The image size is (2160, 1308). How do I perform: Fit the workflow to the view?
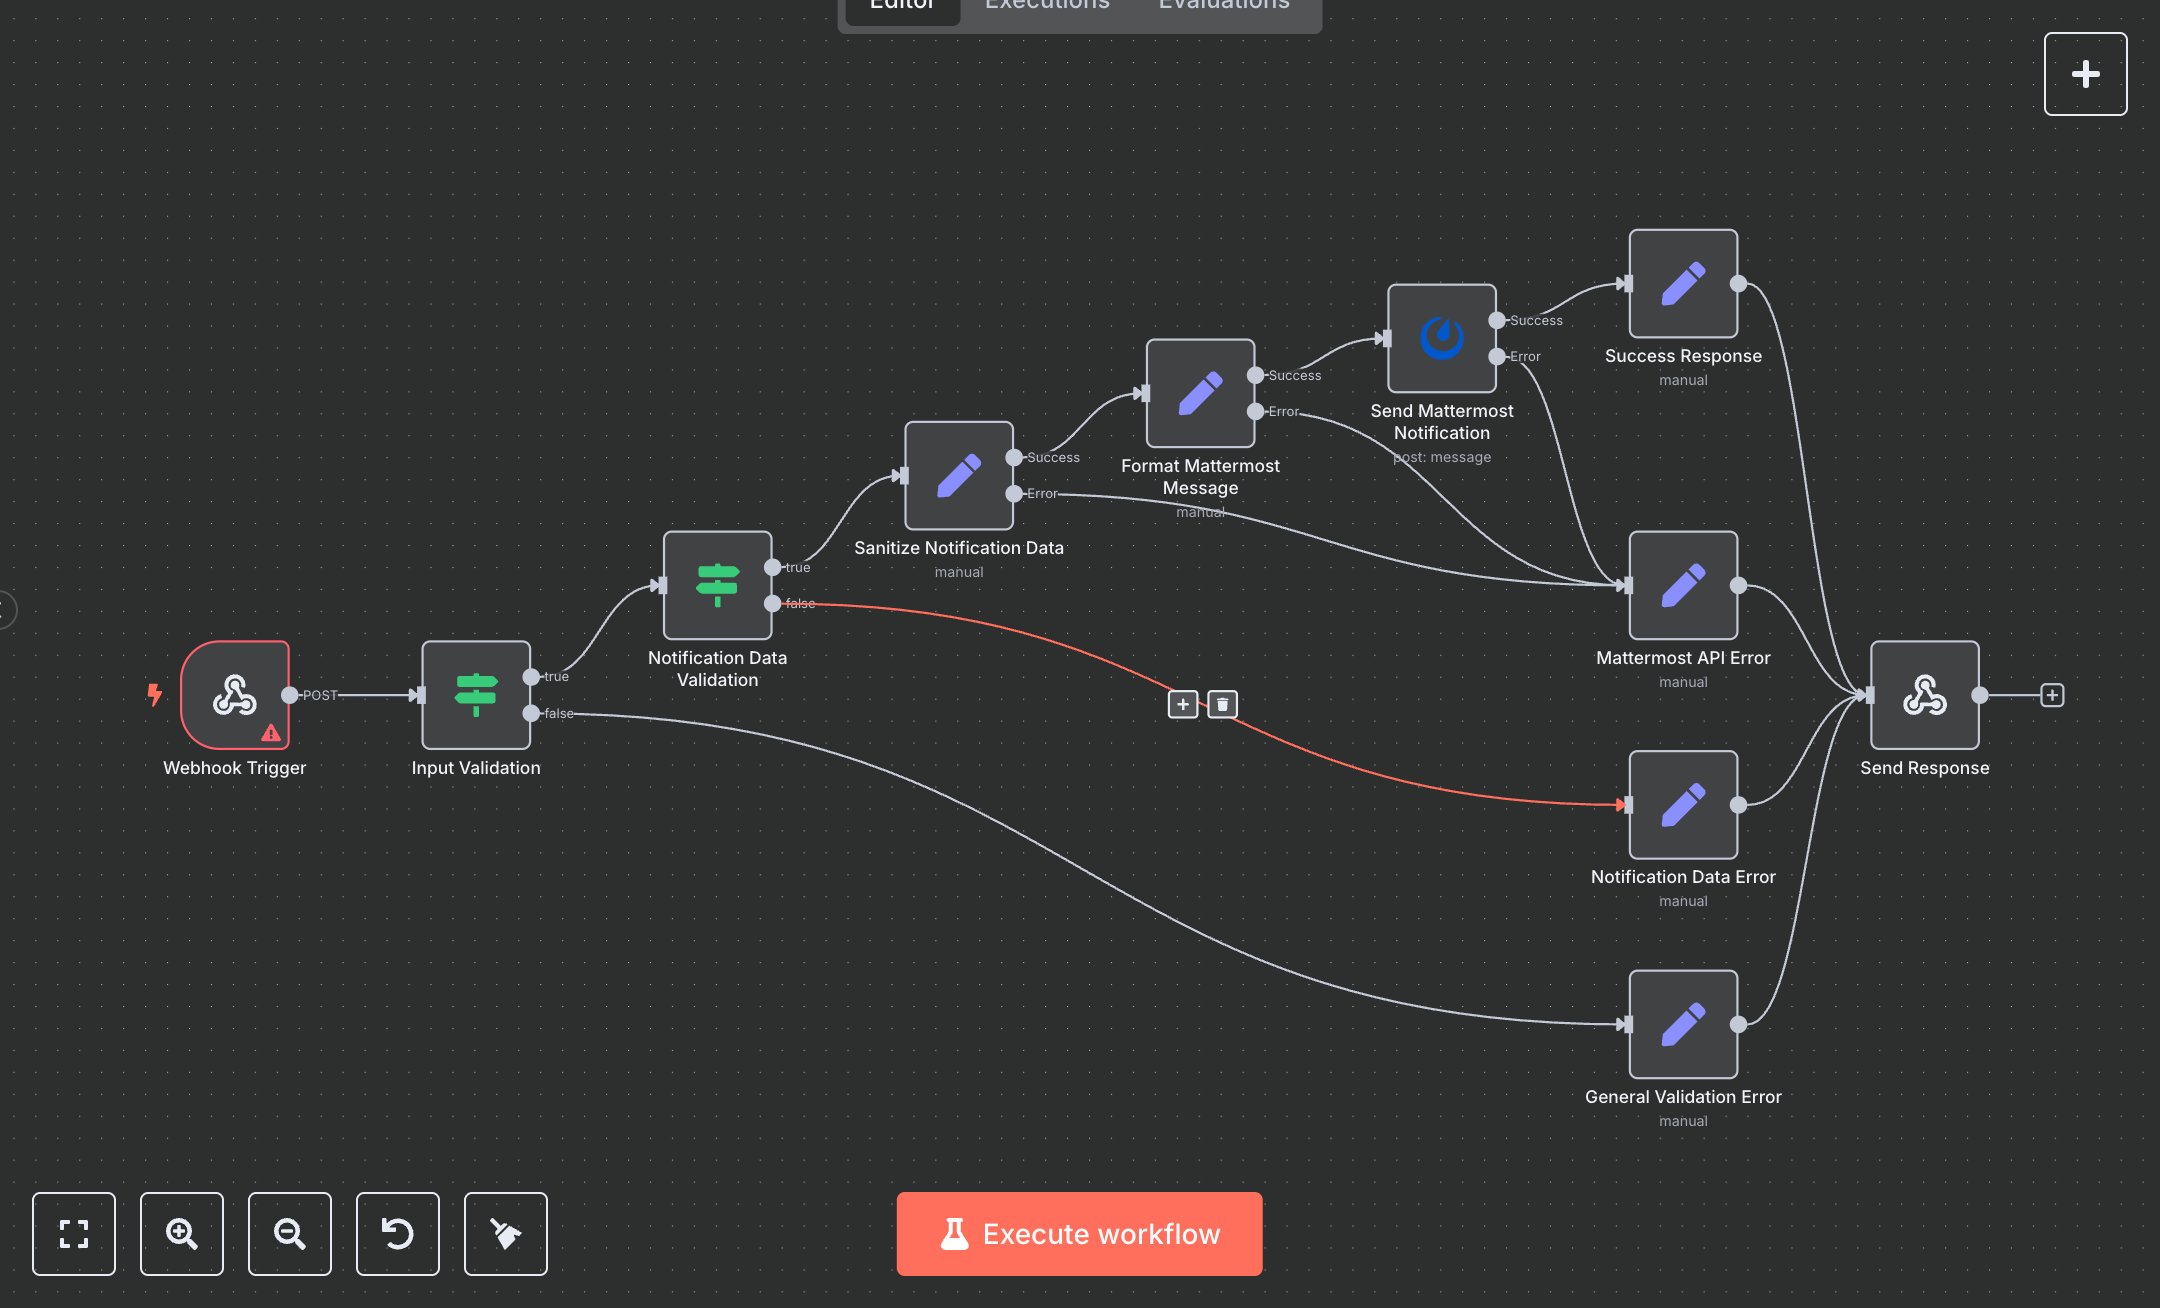(x=74, y=1234)
